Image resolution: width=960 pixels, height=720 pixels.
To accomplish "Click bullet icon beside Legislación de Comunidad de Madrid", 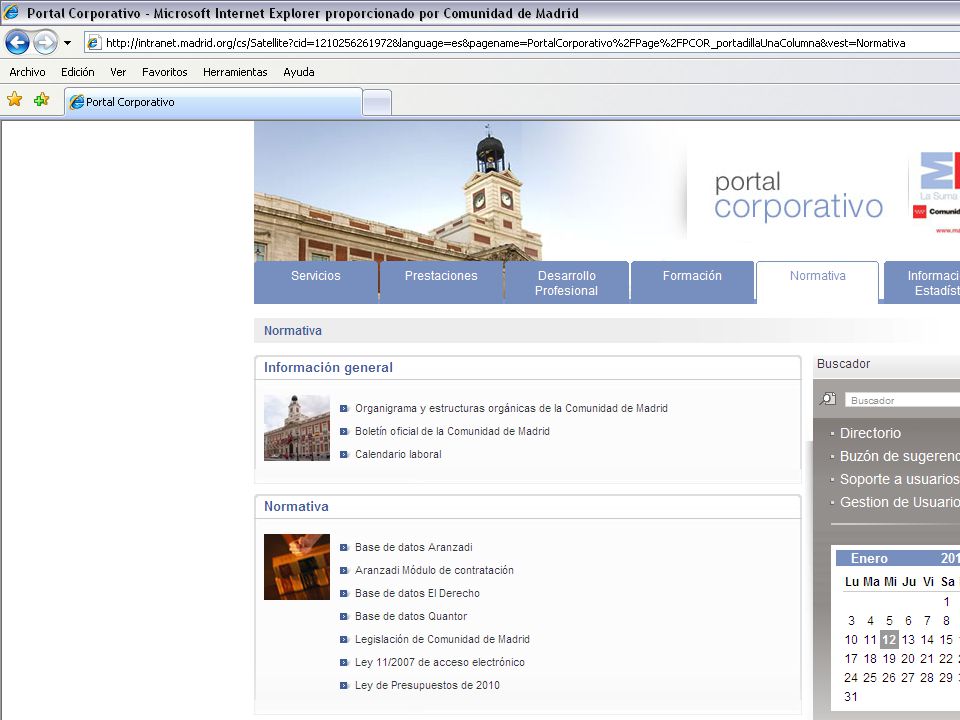I will click(344, 639).
